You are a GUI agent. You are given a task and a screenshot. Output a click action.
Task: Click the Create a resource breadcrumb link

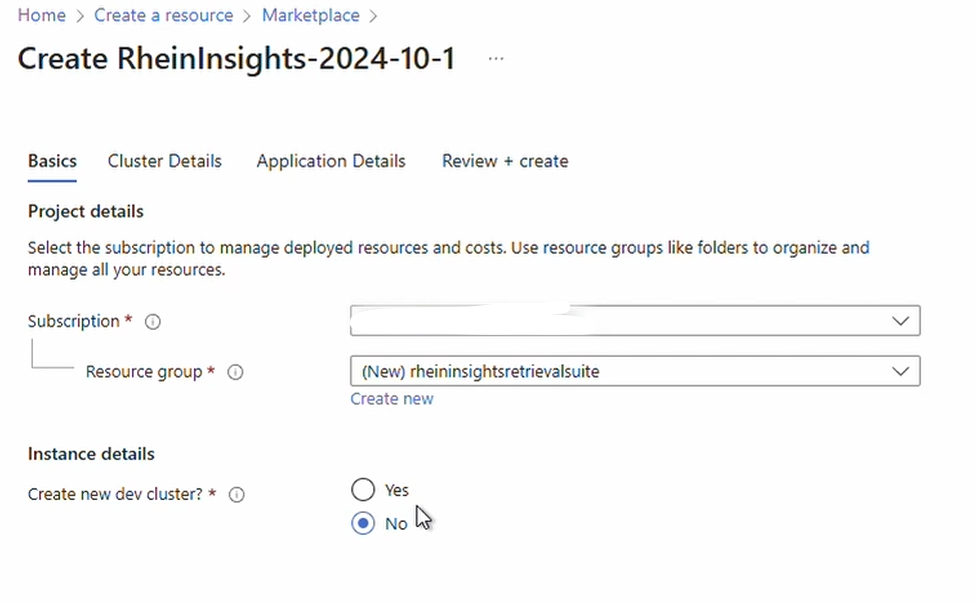click(x=164, y=15)
